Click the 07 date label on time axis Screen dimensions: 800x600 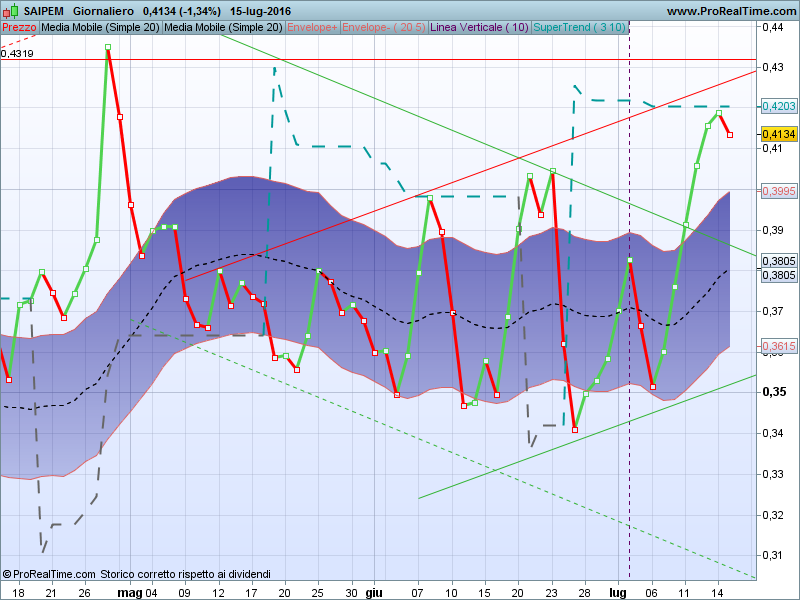click(x=418, y=593)
